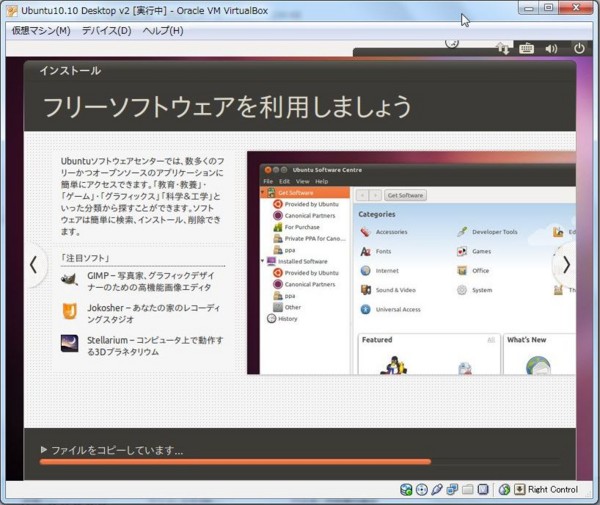The height and width of the screenshot is (505, 600).
Task: Close the VirtualBox window
Action: coord(576,8)
